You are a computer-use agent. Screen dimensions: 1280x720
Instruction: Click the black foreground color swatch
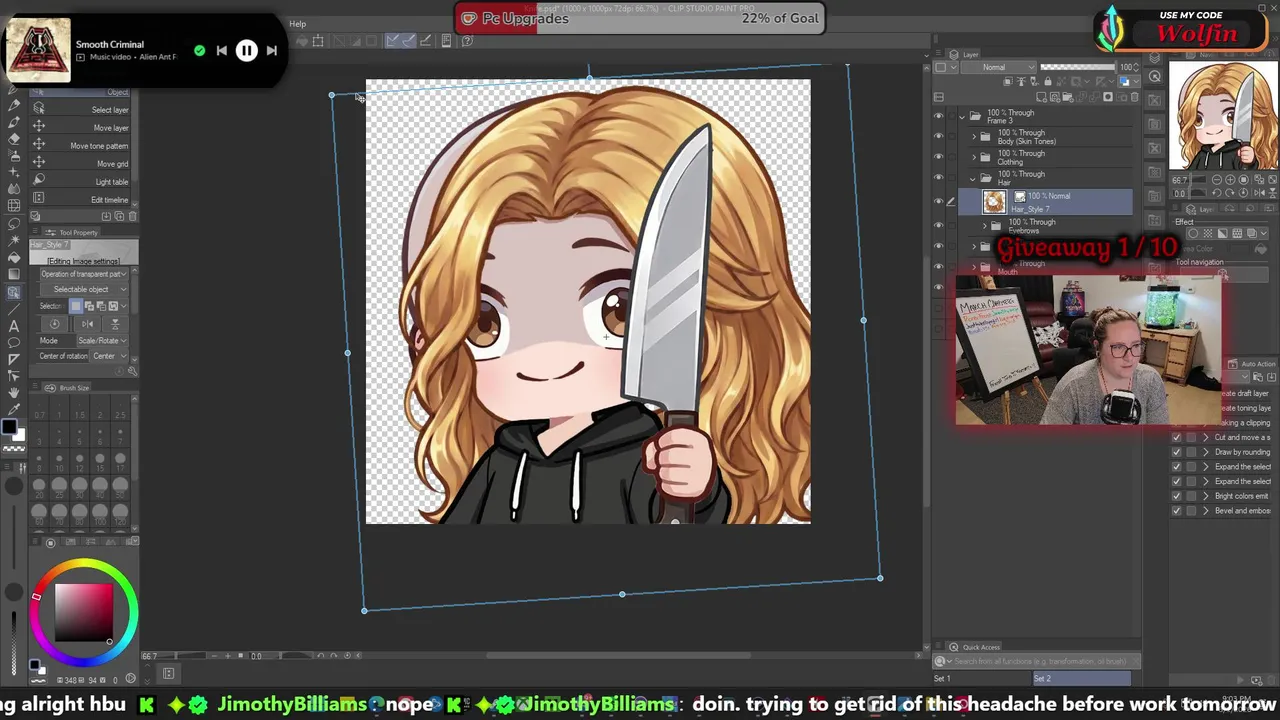point(9,428)
